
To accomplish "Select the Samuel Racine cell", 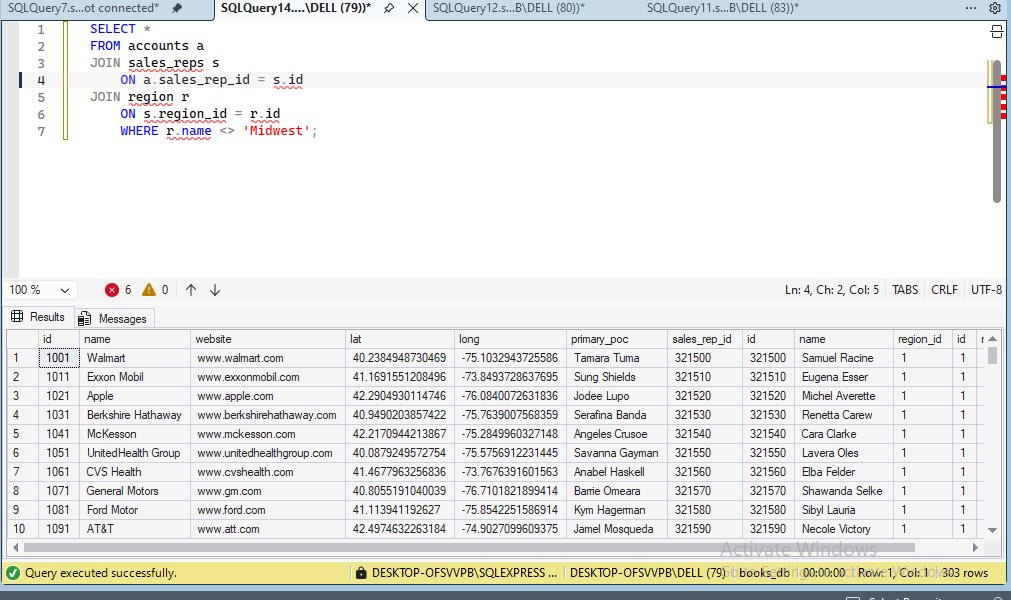I will (843, 358).
